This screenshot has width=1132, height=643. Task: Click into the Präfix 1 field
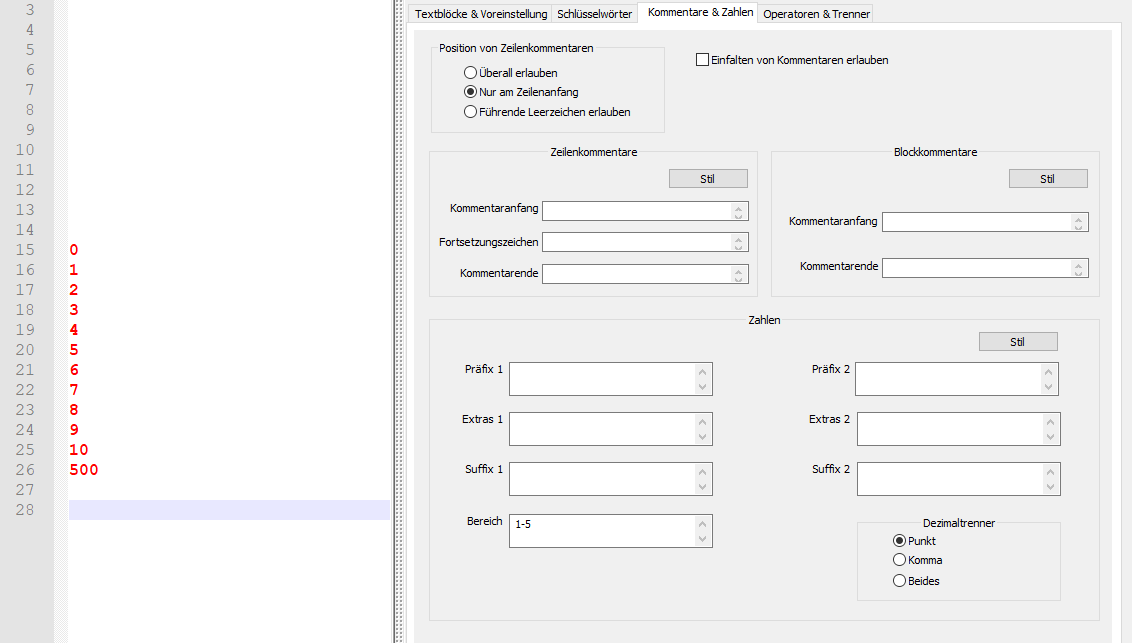click(x=610, y=379)
